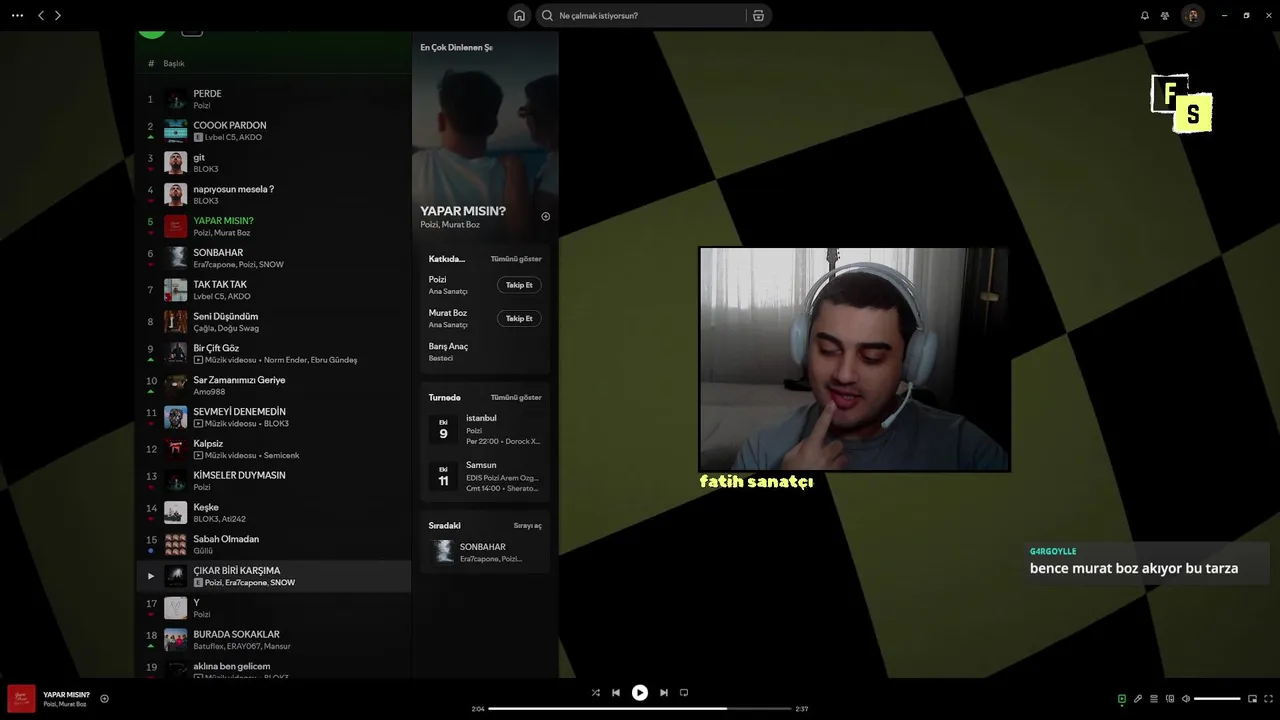This screenshot has height=720, width=1280.
Task: Open the Samsun concert on Eki 11
Action: coord(485,476)
